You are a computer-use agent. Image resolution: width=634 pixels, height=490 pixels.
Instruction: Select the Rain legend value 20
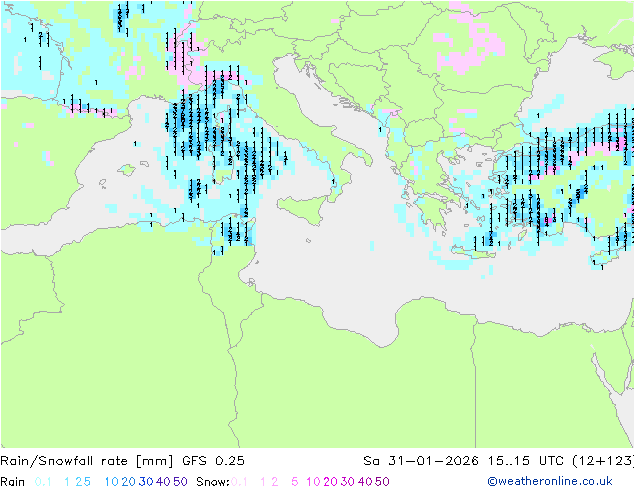(x=128, y=482)
